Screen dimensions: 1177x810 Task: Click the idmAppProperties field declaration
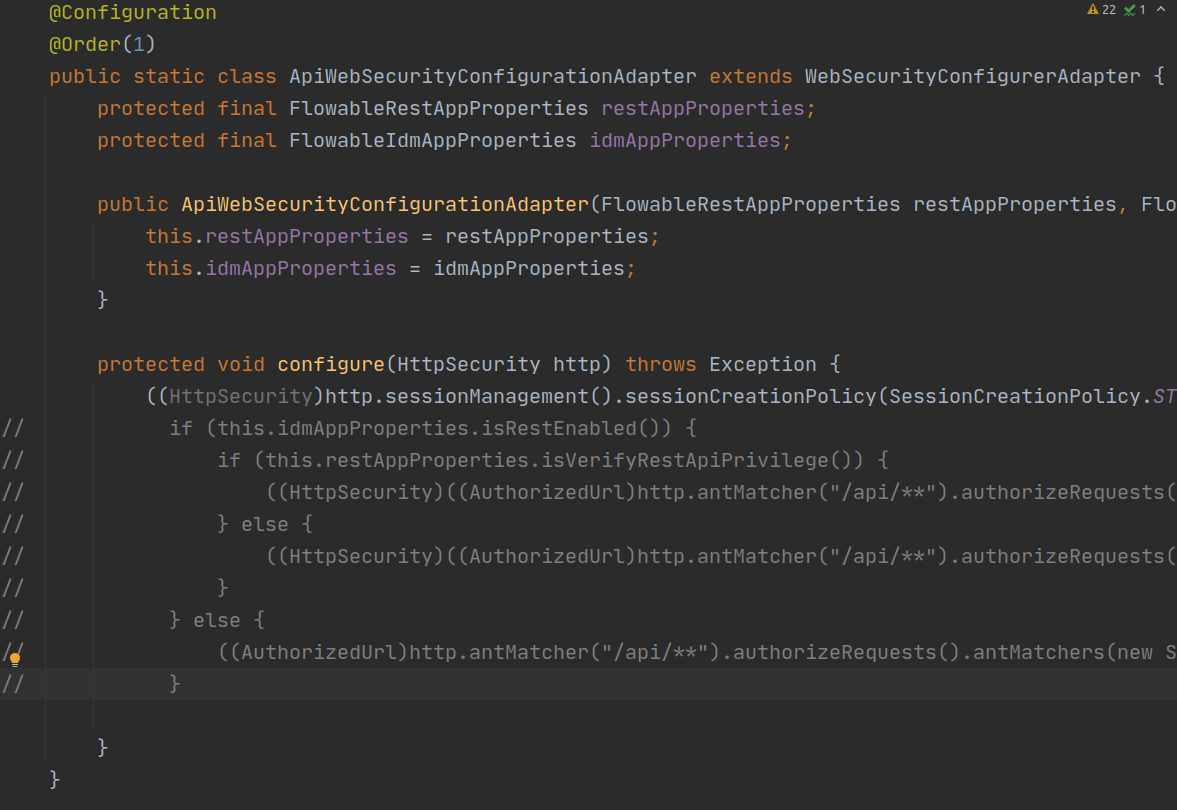tap(686, 139)
